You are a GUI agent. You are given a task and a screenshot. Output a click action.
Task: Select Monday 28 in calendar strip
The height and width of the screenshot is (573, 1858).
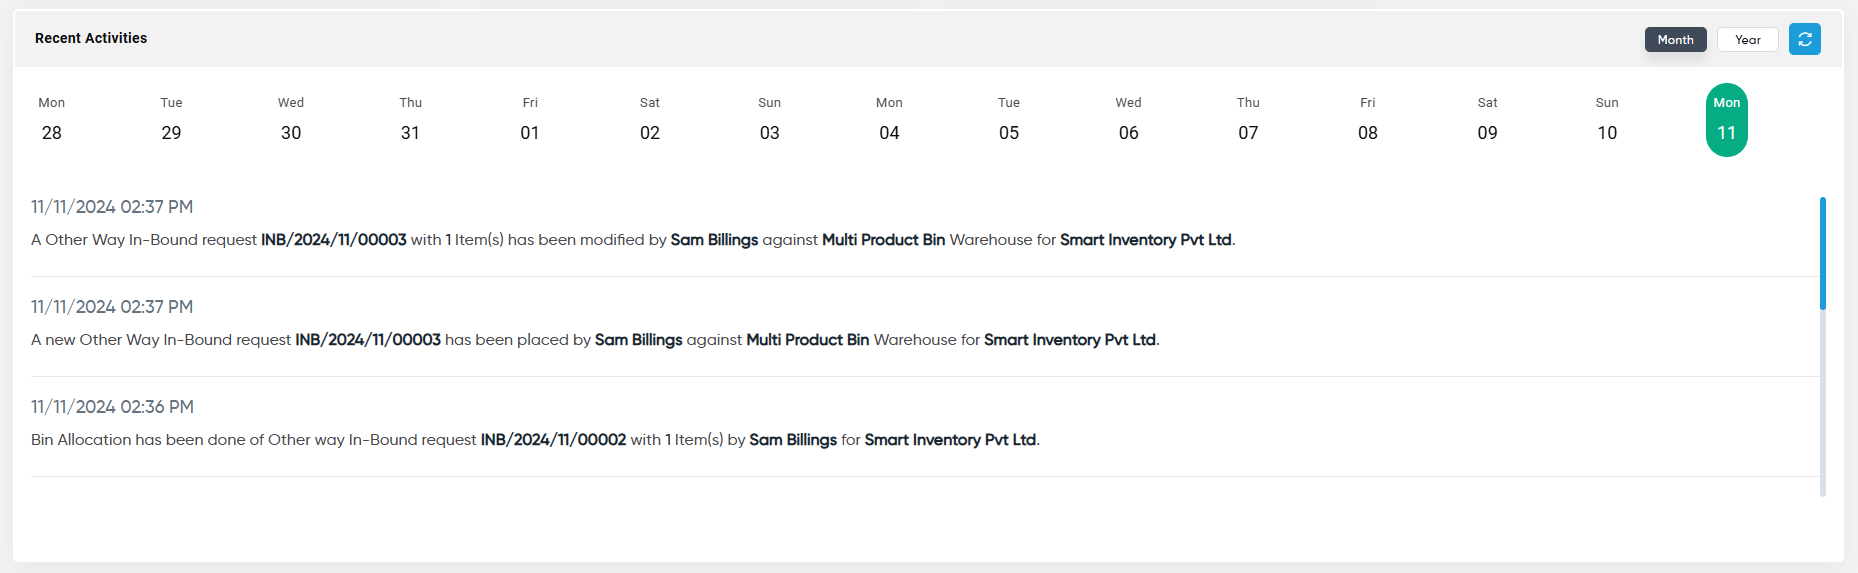(52, 120)
